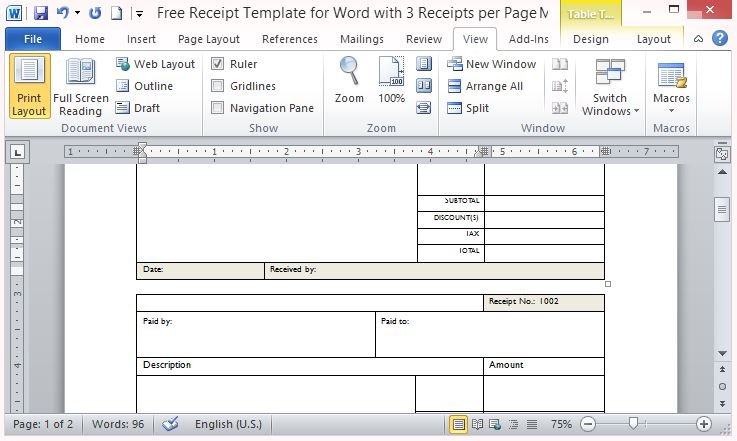Set zoom to 100% icon
This screenshot has width=737, height=441.
(391, 72)
